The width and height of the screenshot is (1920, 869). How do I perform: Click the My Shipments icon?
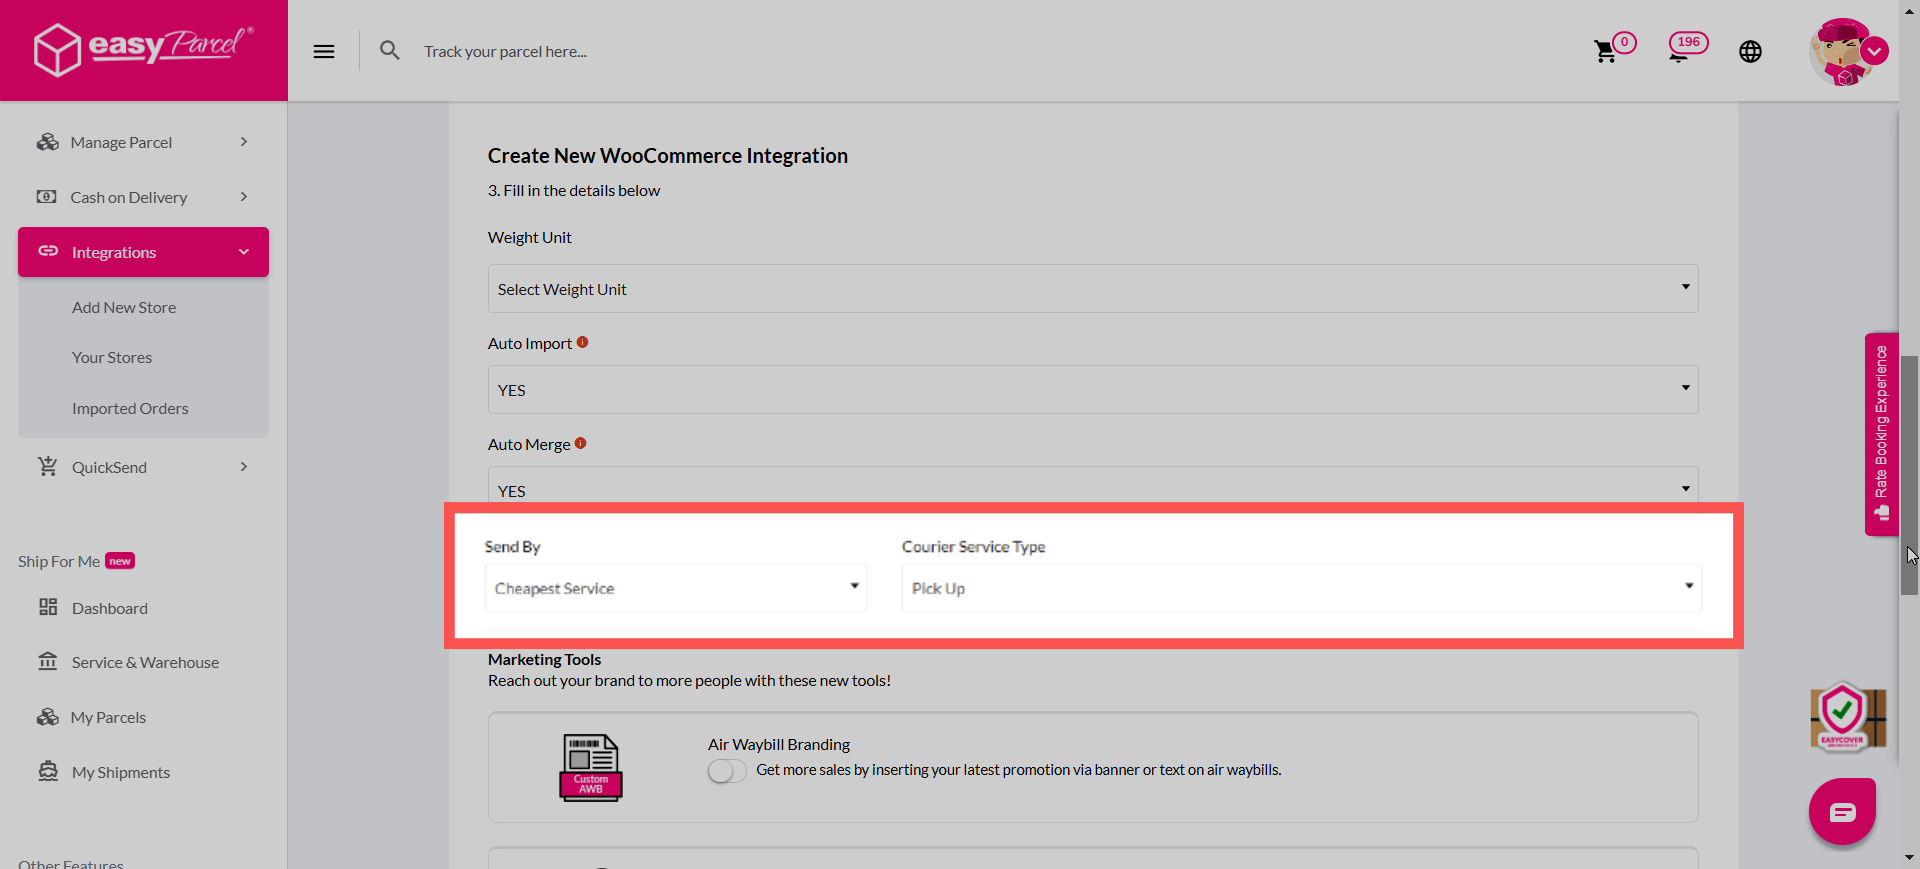(x=48, y=771)
